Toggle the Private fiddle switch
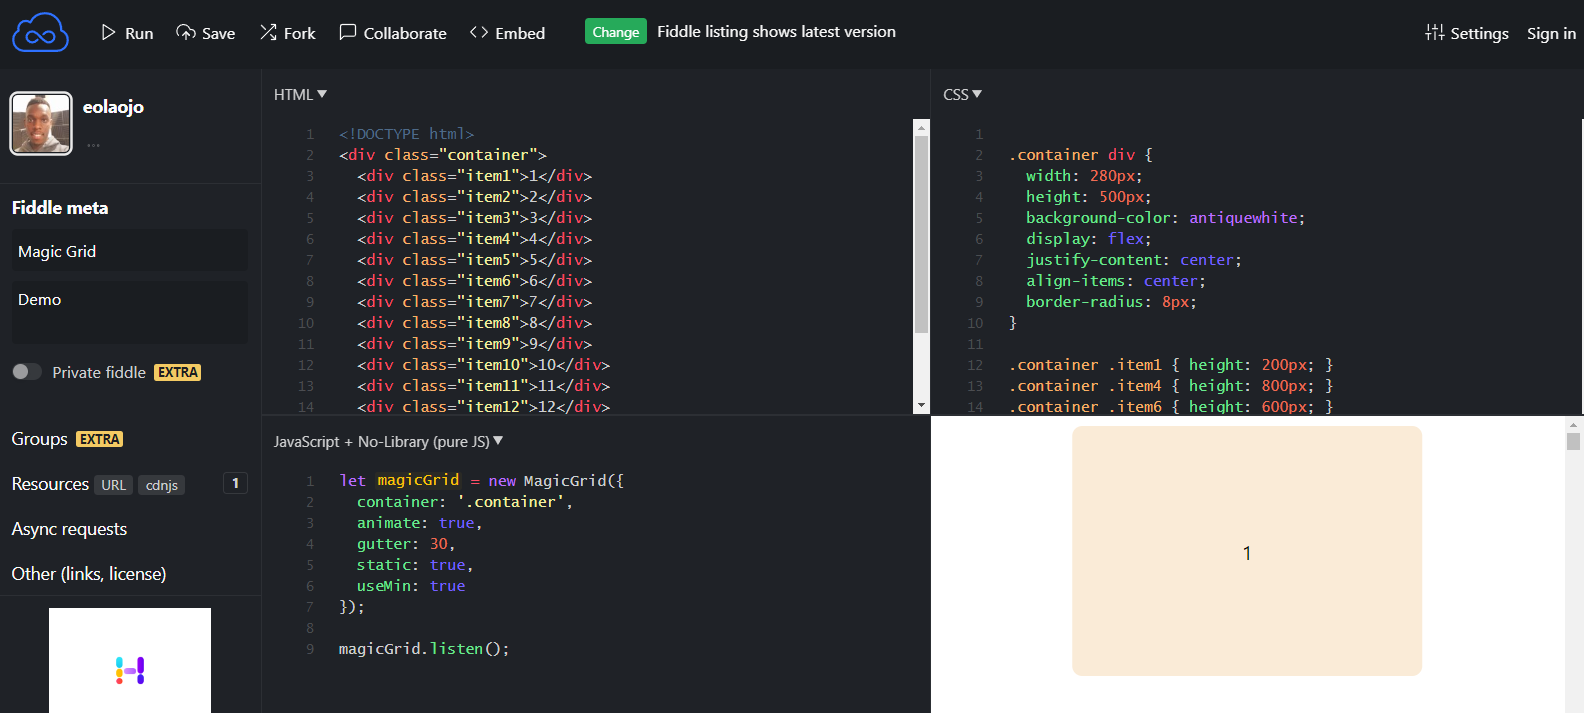The height and width of the screenshot is (713, 1584). point(27,372)
